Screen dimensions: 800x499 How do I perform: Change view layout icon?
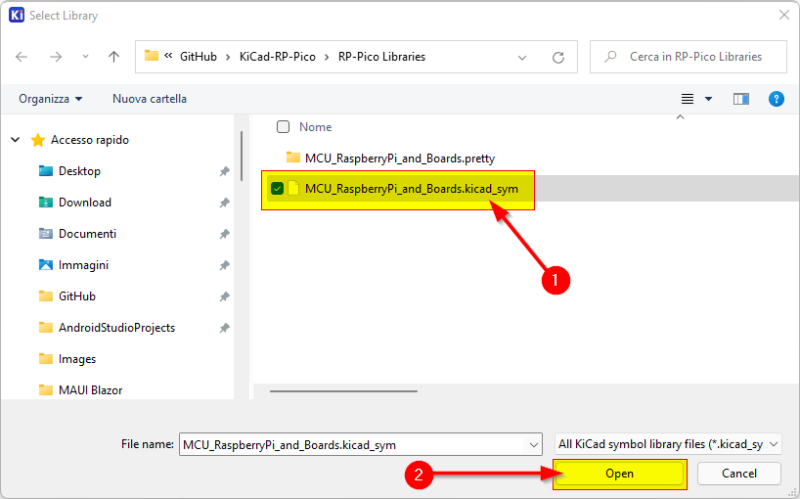[688, 99]
